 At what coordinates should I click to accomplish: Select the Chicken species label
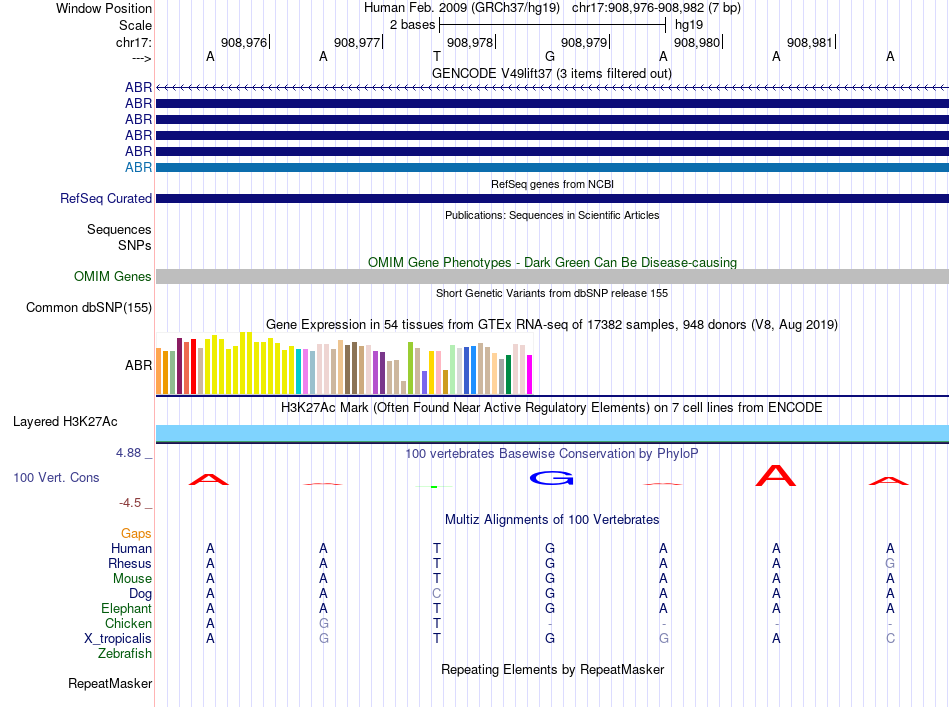pos(128,624)
